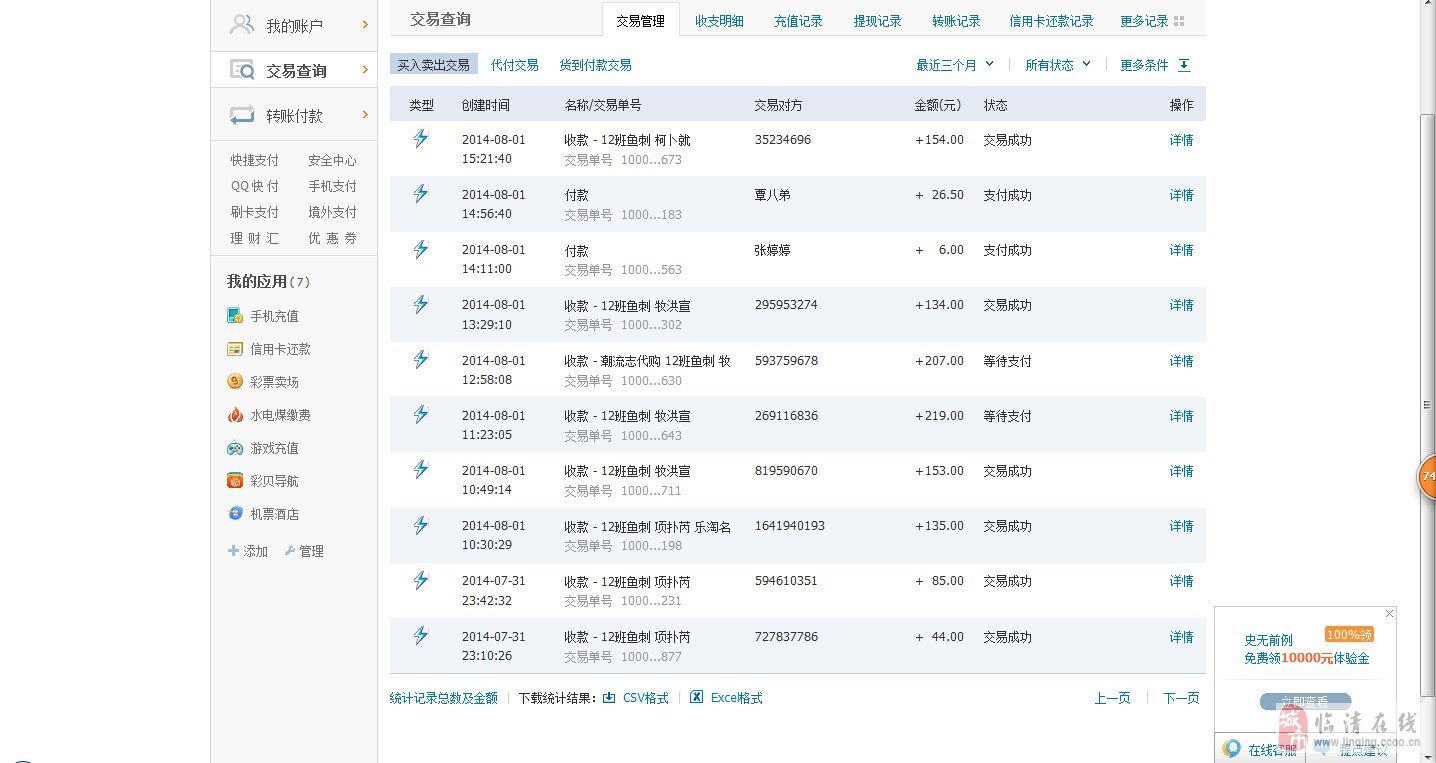
Task: Click the 交易查询 magnifier icon in sidebar
Action: click(x=242, y=70)
